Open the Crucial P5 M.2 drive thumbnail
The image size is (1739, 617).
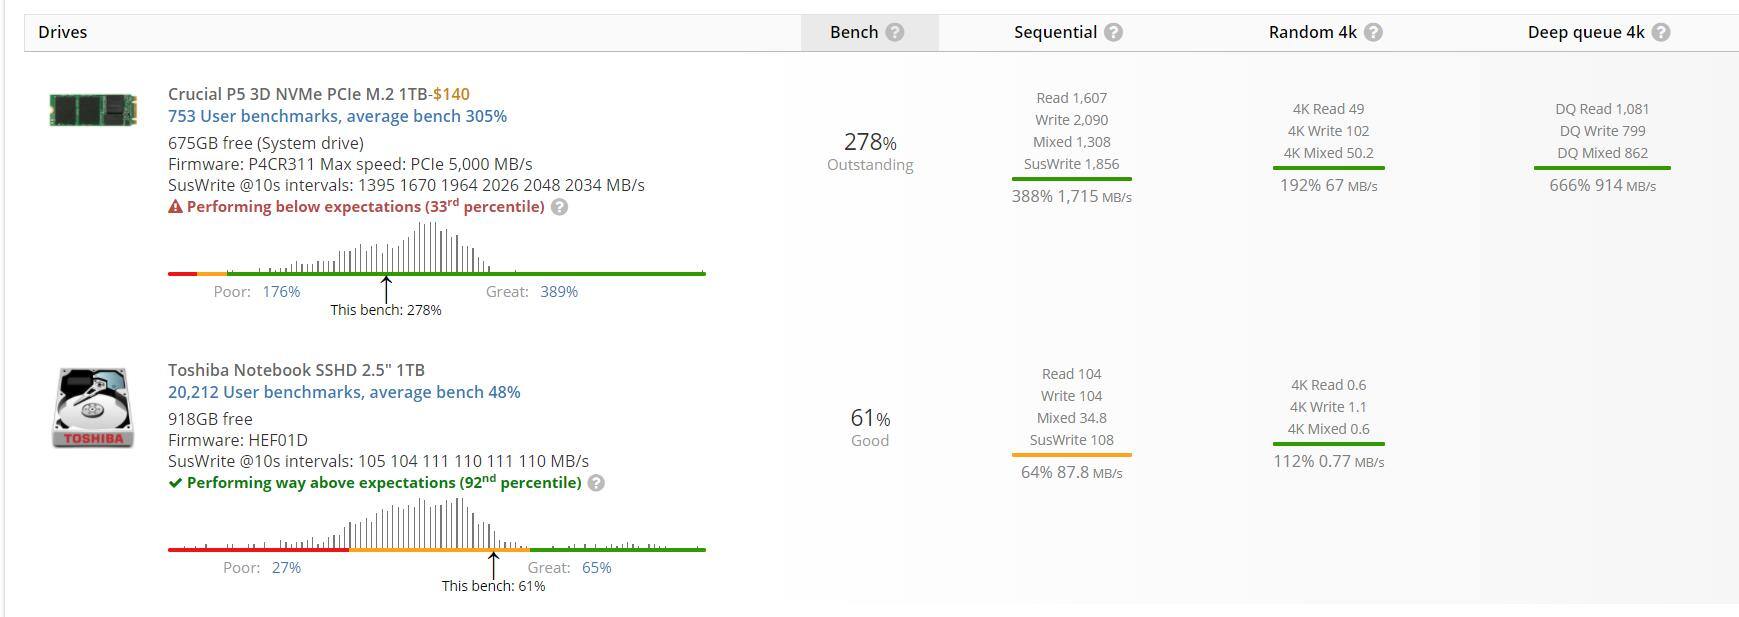[x=93, y=109]
